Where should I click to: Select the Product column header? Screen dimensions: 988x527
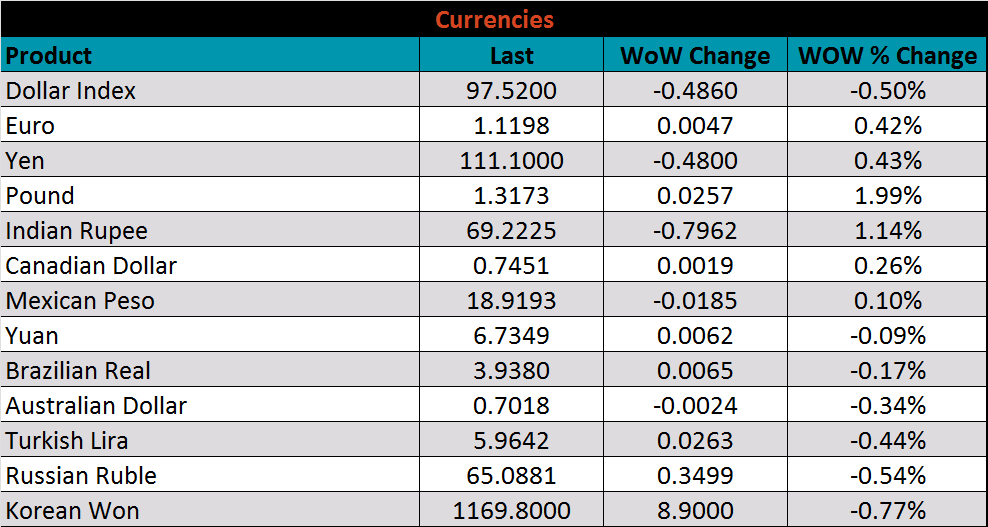coord(49,55)
